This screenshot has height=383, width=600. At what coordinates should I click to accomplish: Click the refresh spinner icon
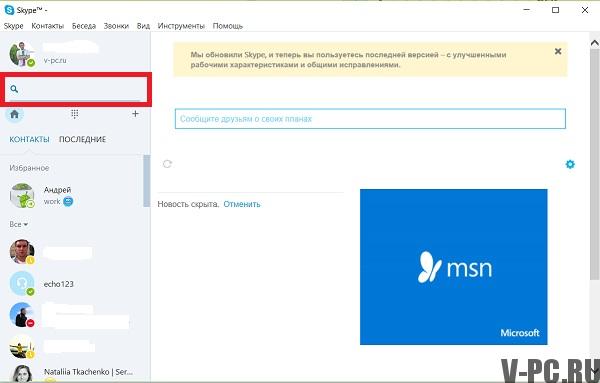pos(167,164)
